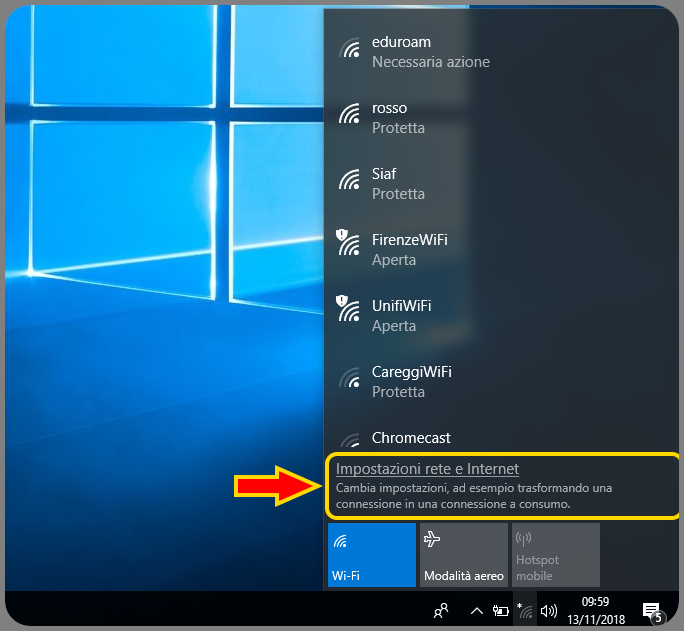Connect to the FirenzeWiFi open network
Viewport: 684px width, 631px height.
(501, 249)
